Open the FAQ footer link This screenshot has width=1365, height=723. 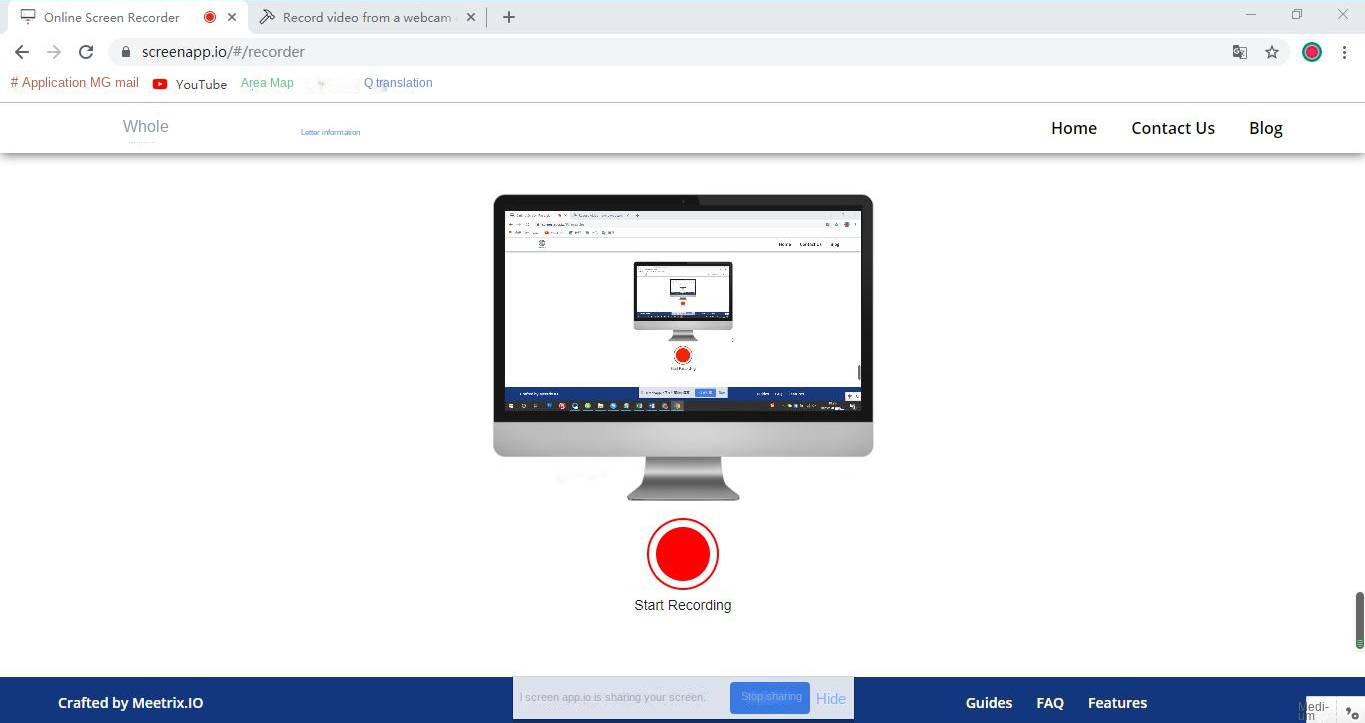click(1049, 703)
